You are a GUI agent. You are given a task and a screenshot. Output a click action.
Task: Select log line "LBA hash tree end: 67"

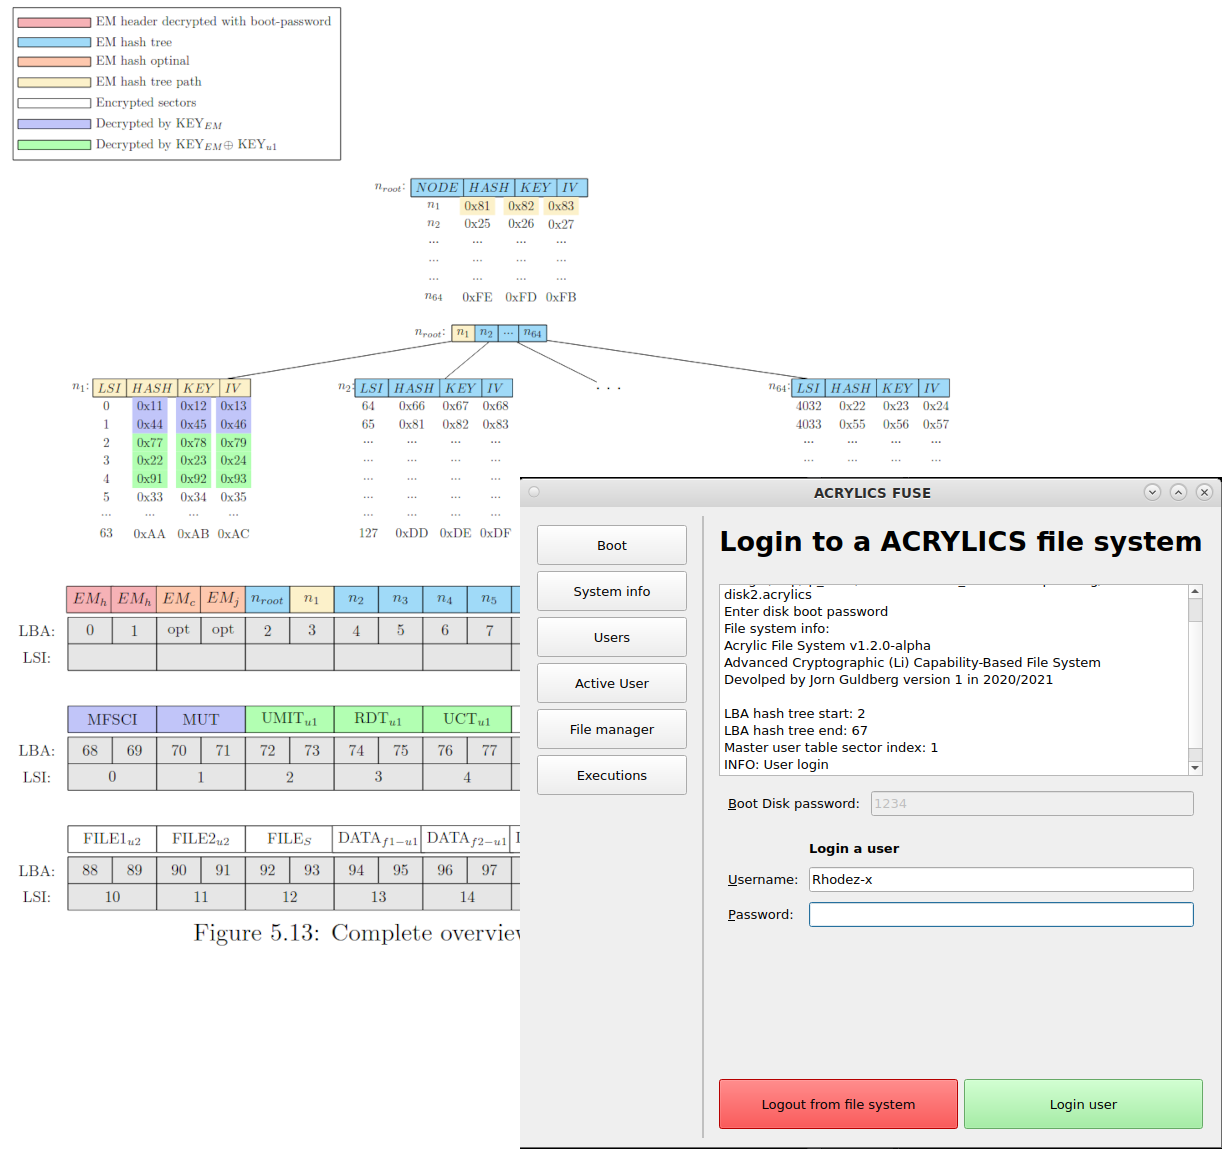click(x=796, y=730)
